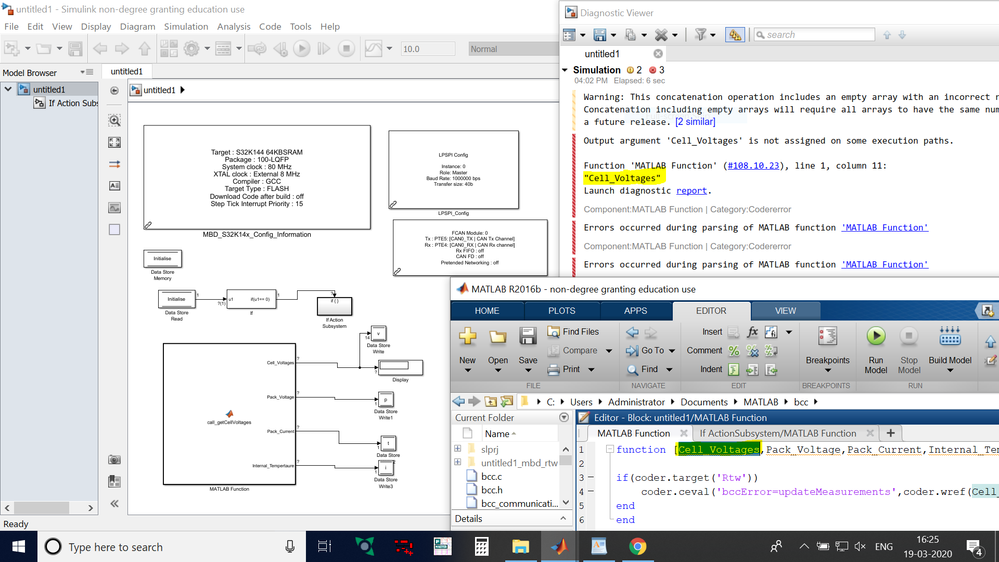Click the [2 similar] warnings link
Viewport: 999px width, 562px height.
[695, 122]
